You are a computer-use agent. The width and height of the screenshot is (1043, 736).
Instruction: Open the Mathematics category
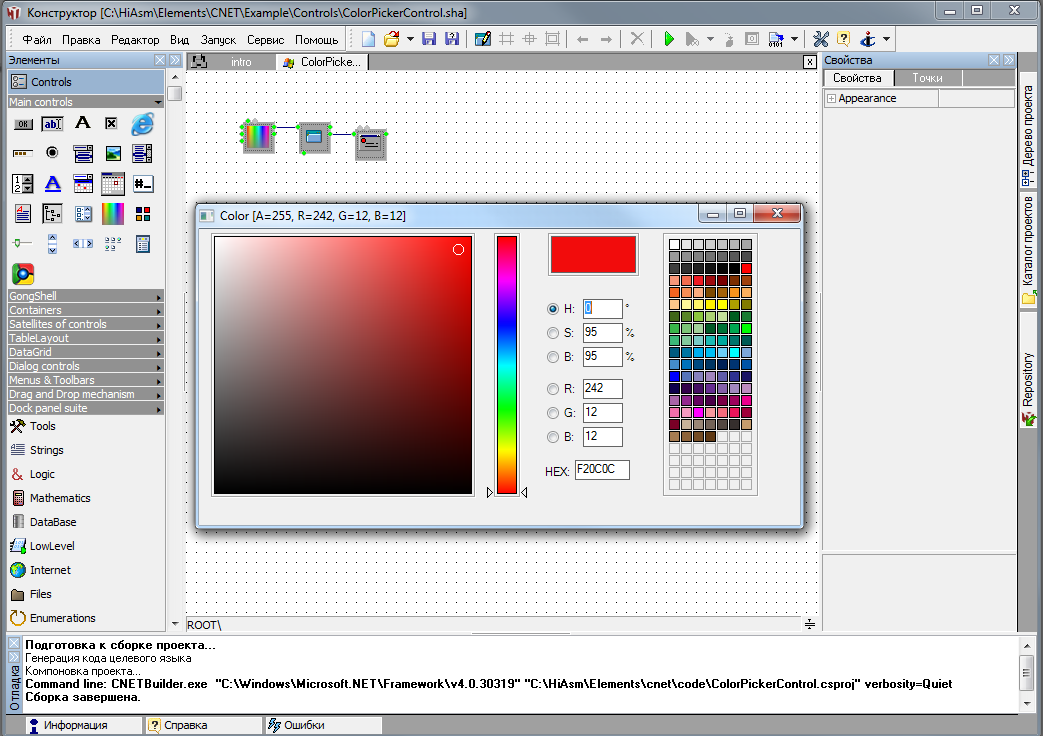point(60,498)
